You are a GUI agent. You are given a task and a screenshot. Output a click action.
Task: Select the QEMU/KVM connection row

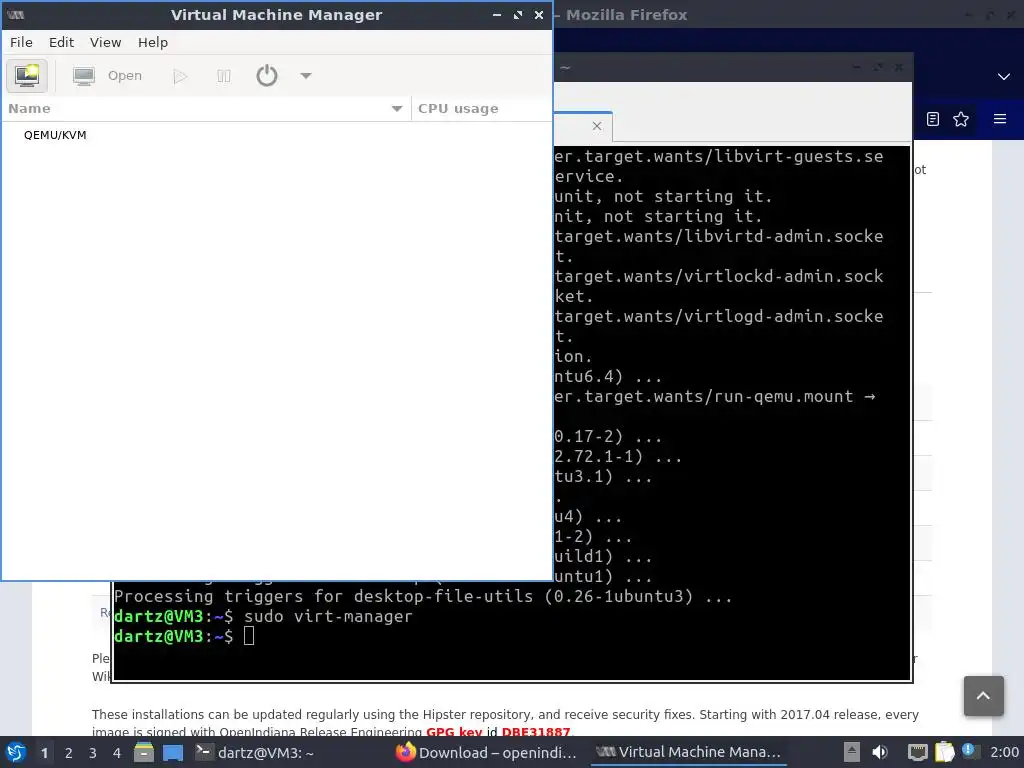pos(277,135)
